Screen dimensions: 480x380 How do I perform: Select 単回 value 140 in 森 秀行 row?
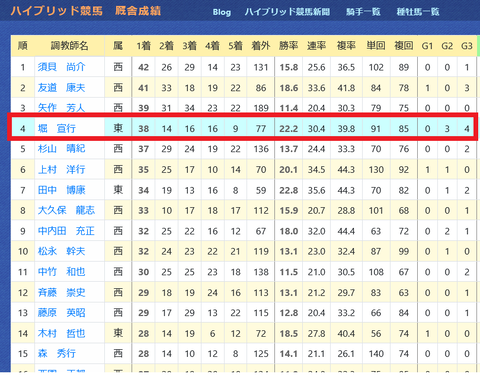[376, 354]
